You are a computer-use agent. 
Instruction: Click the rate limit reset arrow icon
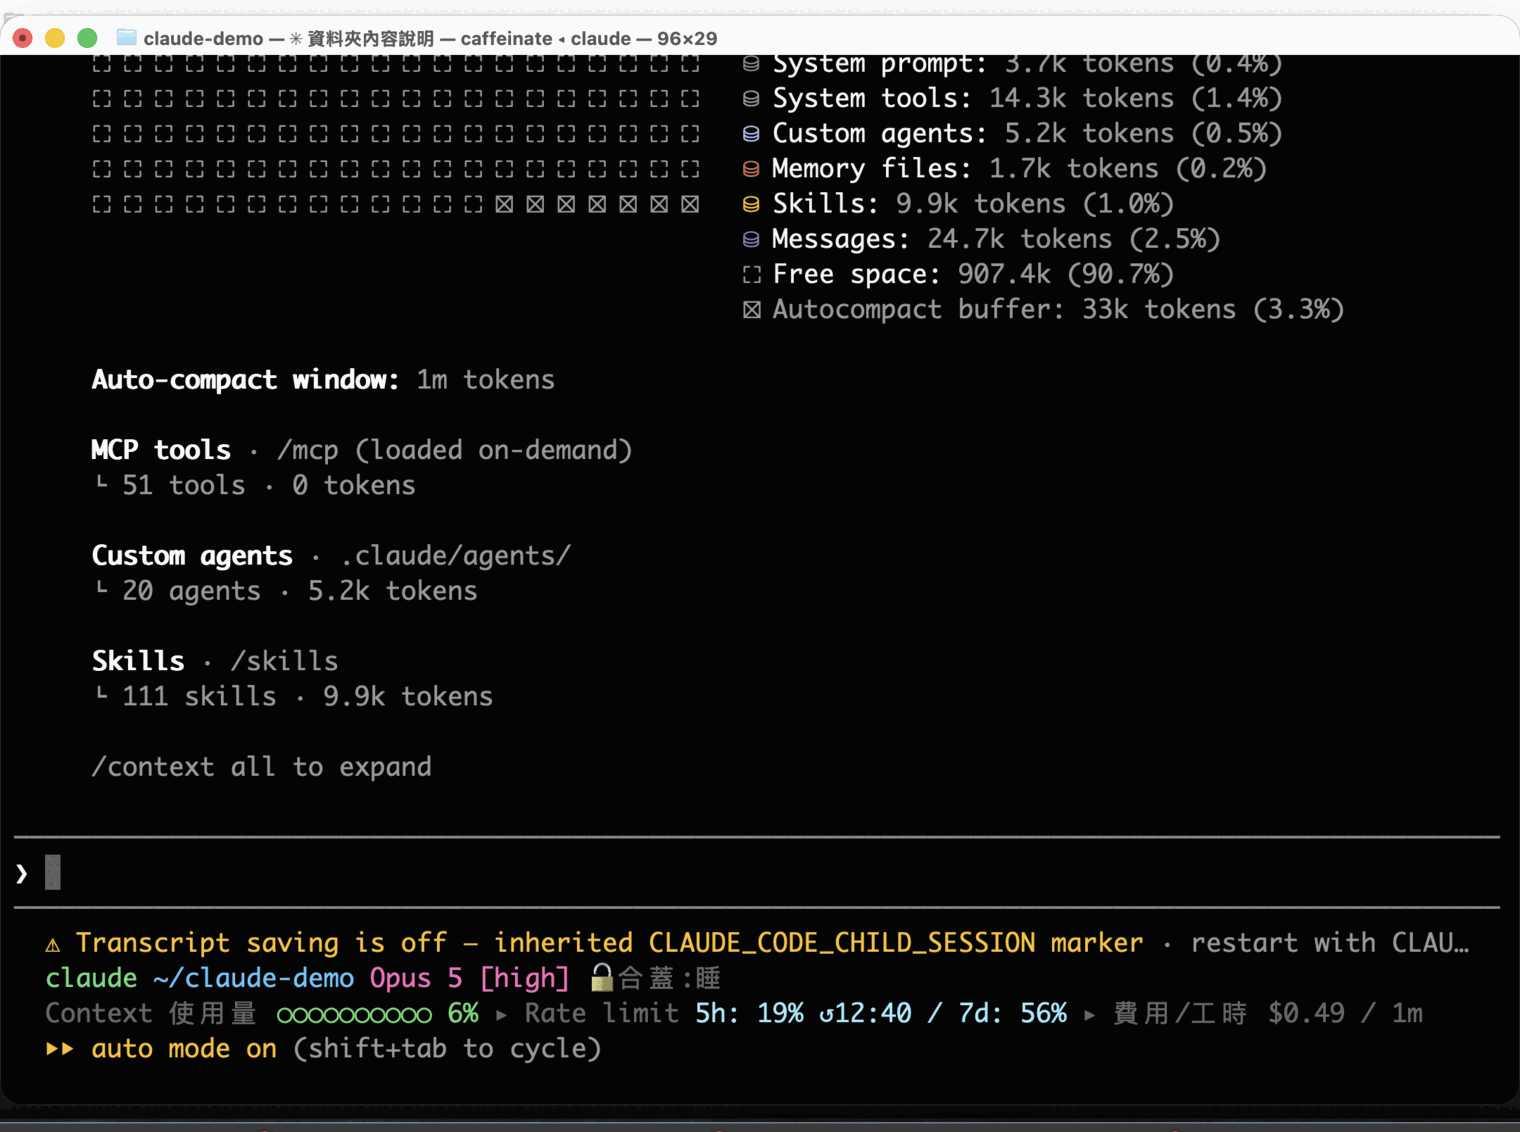click(826, 1014)
